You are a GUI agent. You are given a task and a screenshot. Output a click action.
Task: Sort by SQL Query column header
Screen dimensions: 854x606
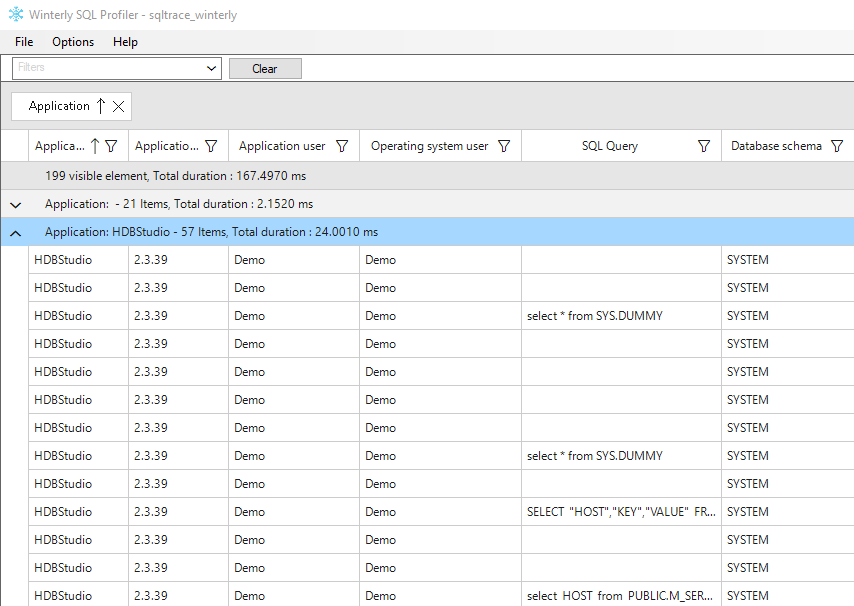[x=609, y=146]
